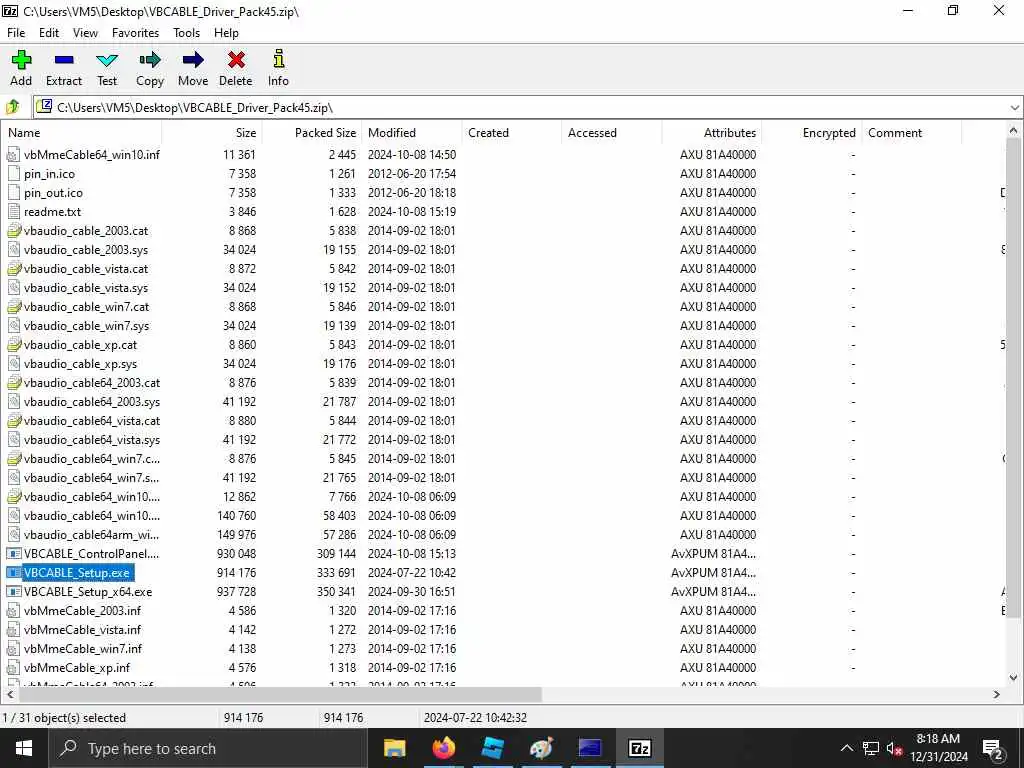Open the Tools menu
The height and width of the screenshot is (768, 1024).
(186, 33)
